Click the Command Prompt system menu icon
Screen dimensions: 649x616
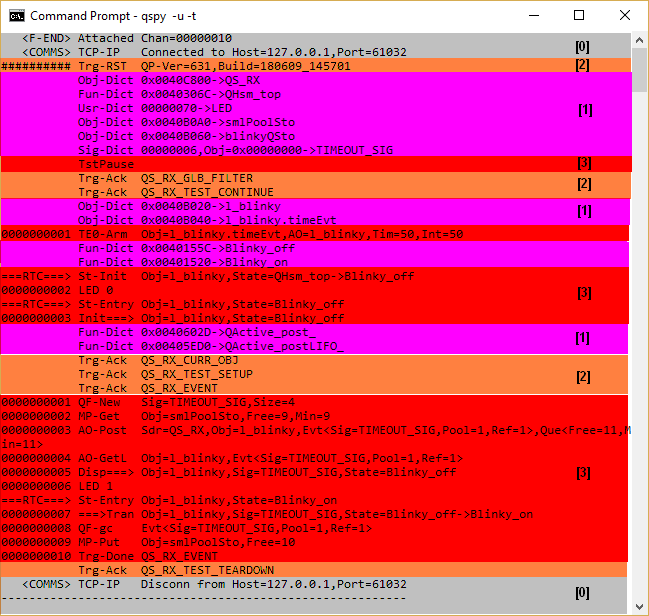(16, 16)
